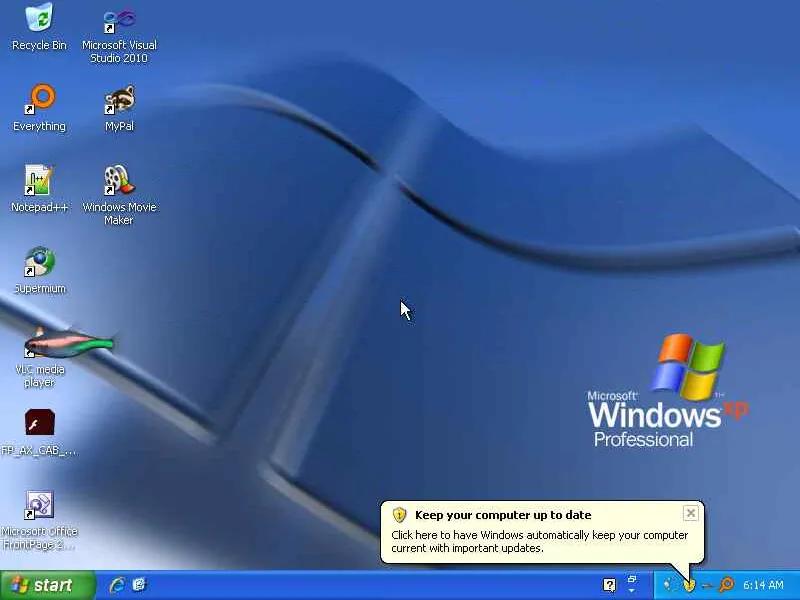The image size is (800, 600).
Task: Select the Windows Movie Maker shortcut
Action: pyautogui.click(x=119, y=195)
